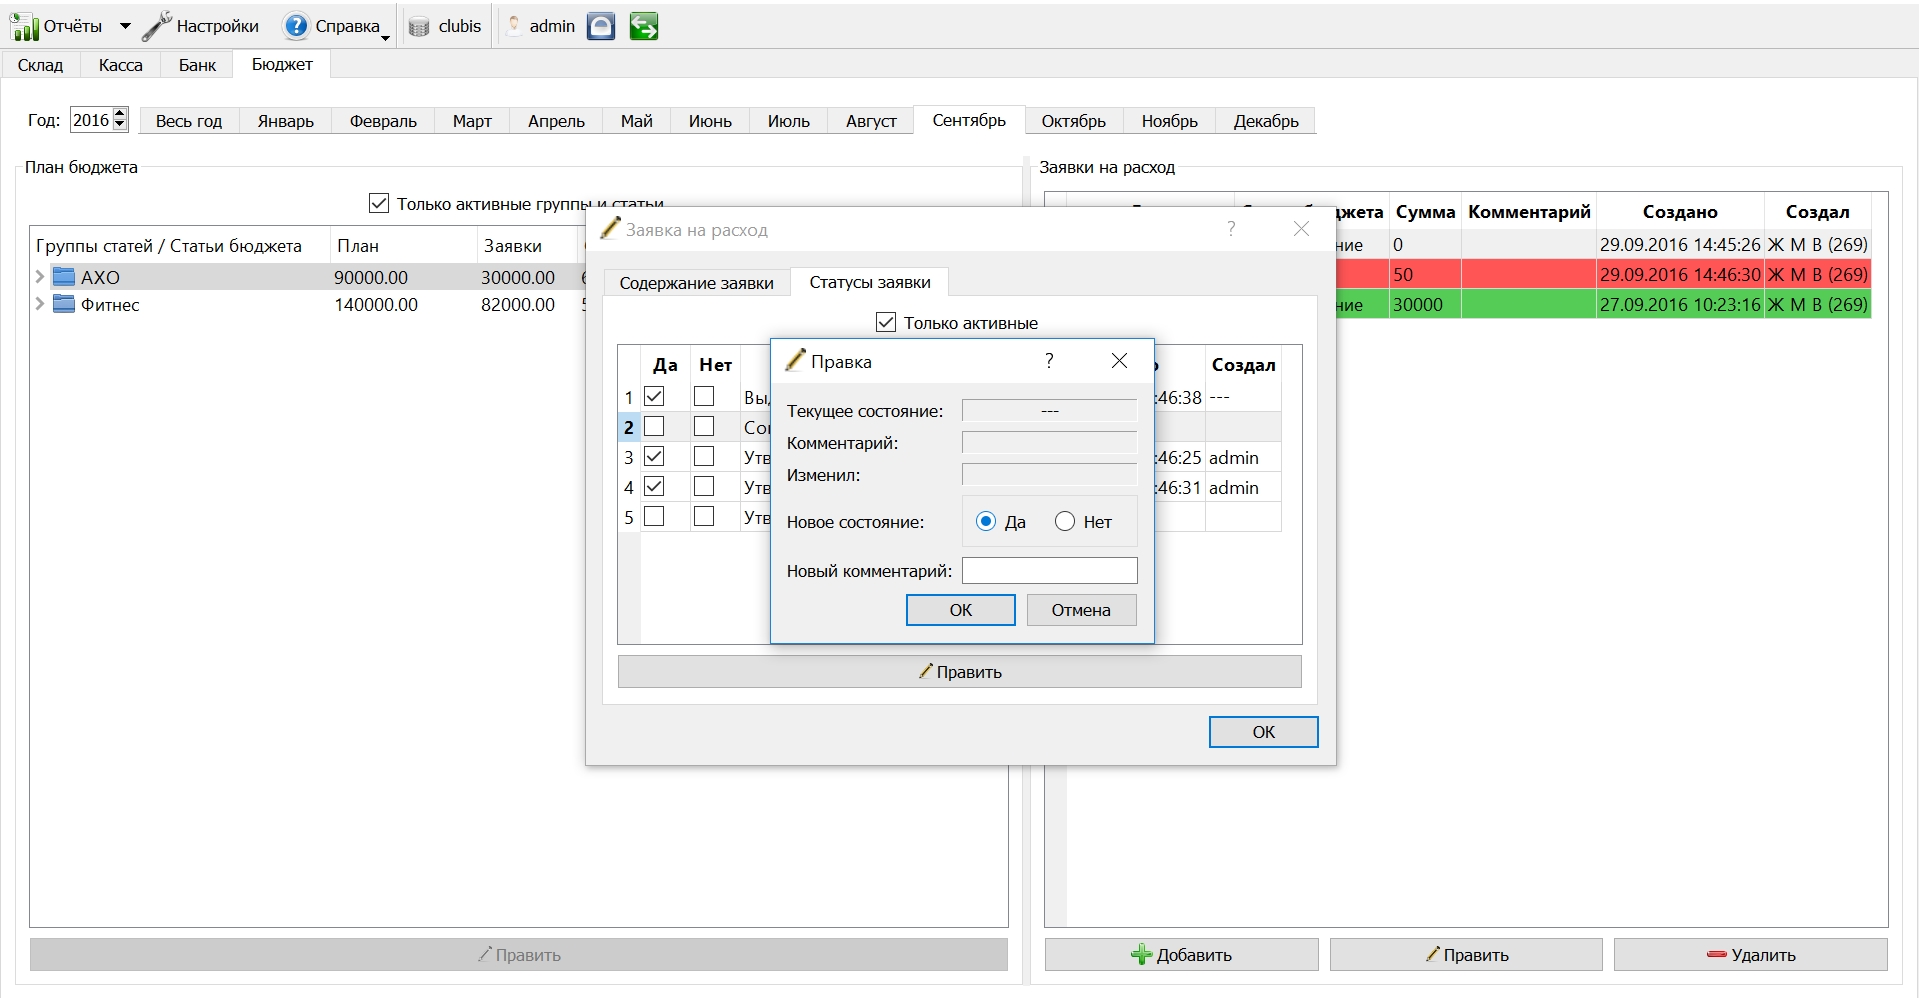
Task: Click the Добавить button
Action: pyautogui.click(x=1181, y=955)
